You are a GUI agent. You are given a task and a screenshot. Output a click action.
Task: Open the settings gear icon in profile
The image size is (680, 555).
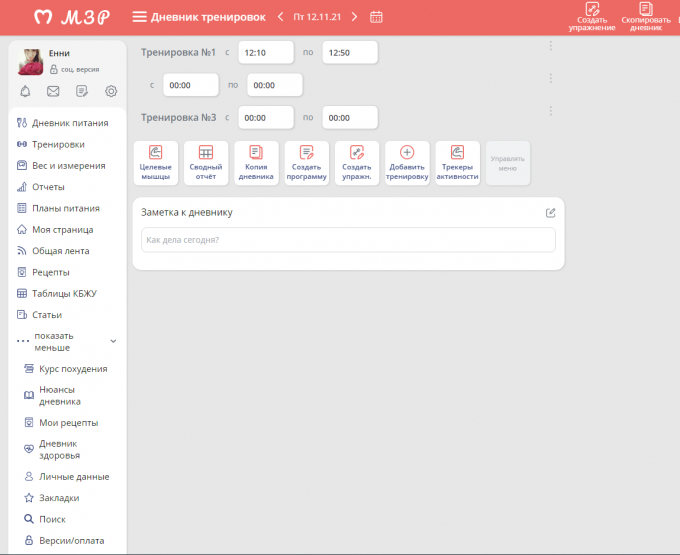(111, 91)
